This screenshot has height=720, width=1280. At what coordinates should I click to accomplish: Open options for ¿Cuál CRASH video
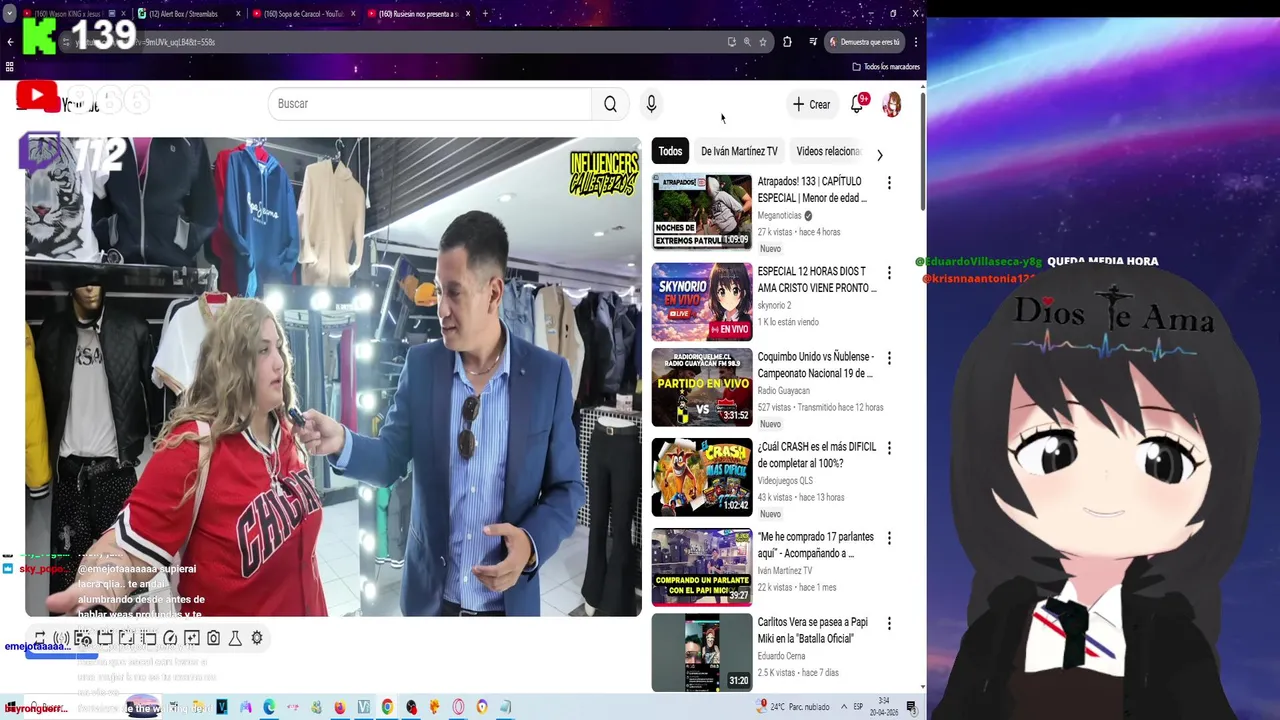(889, 448)
